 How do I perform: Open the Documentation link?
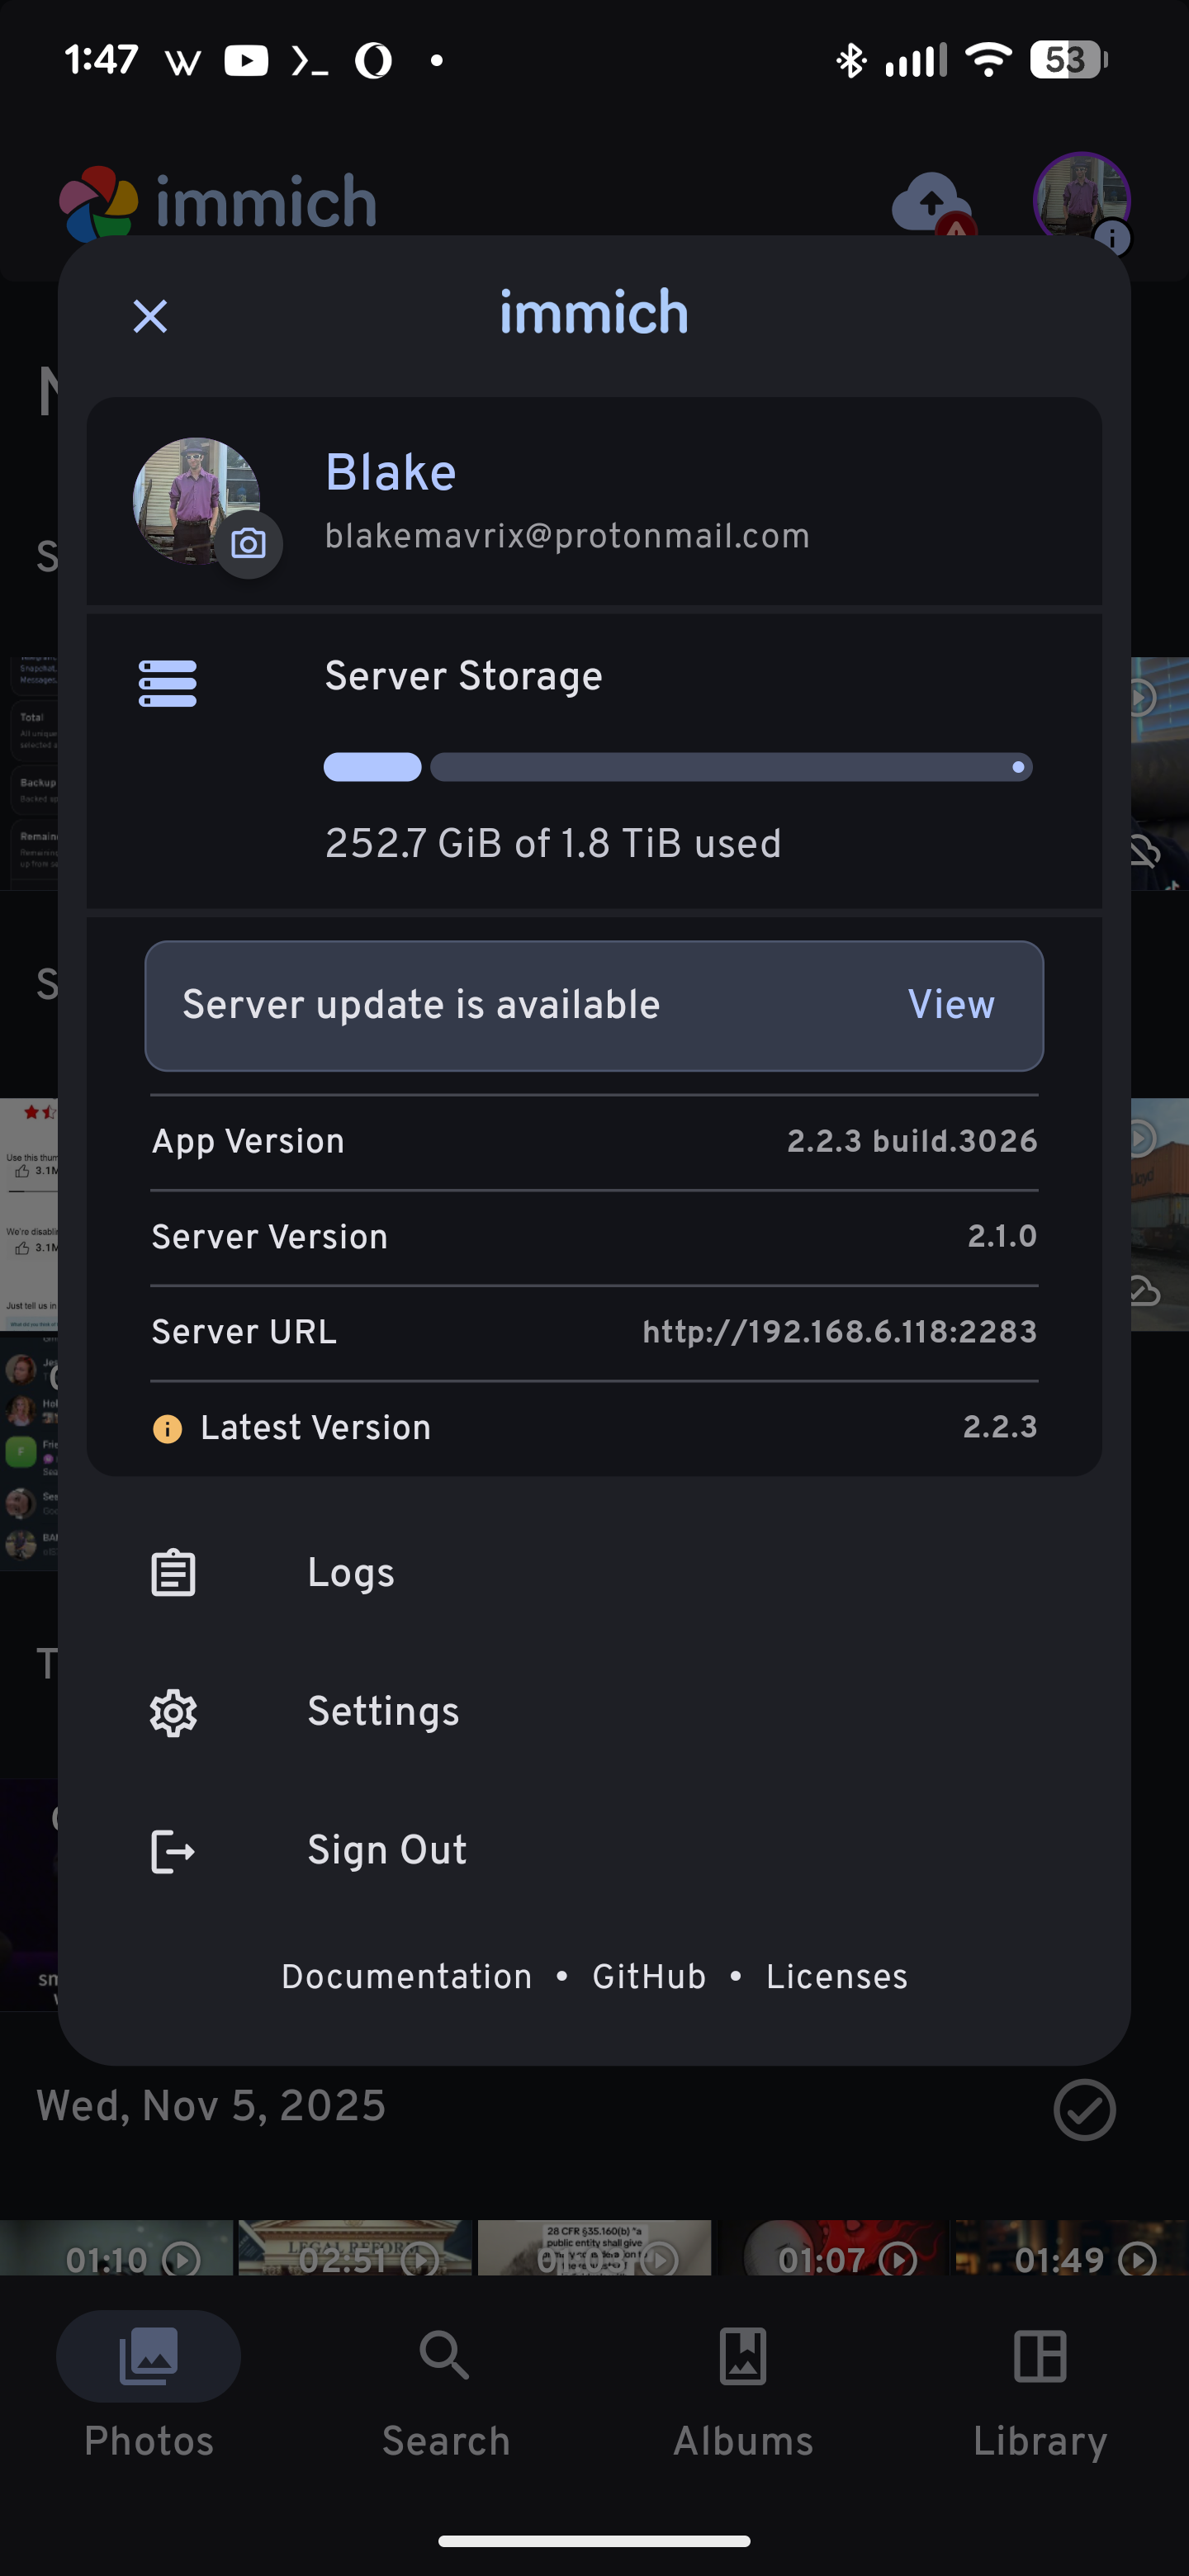(x=406, y=1977)
